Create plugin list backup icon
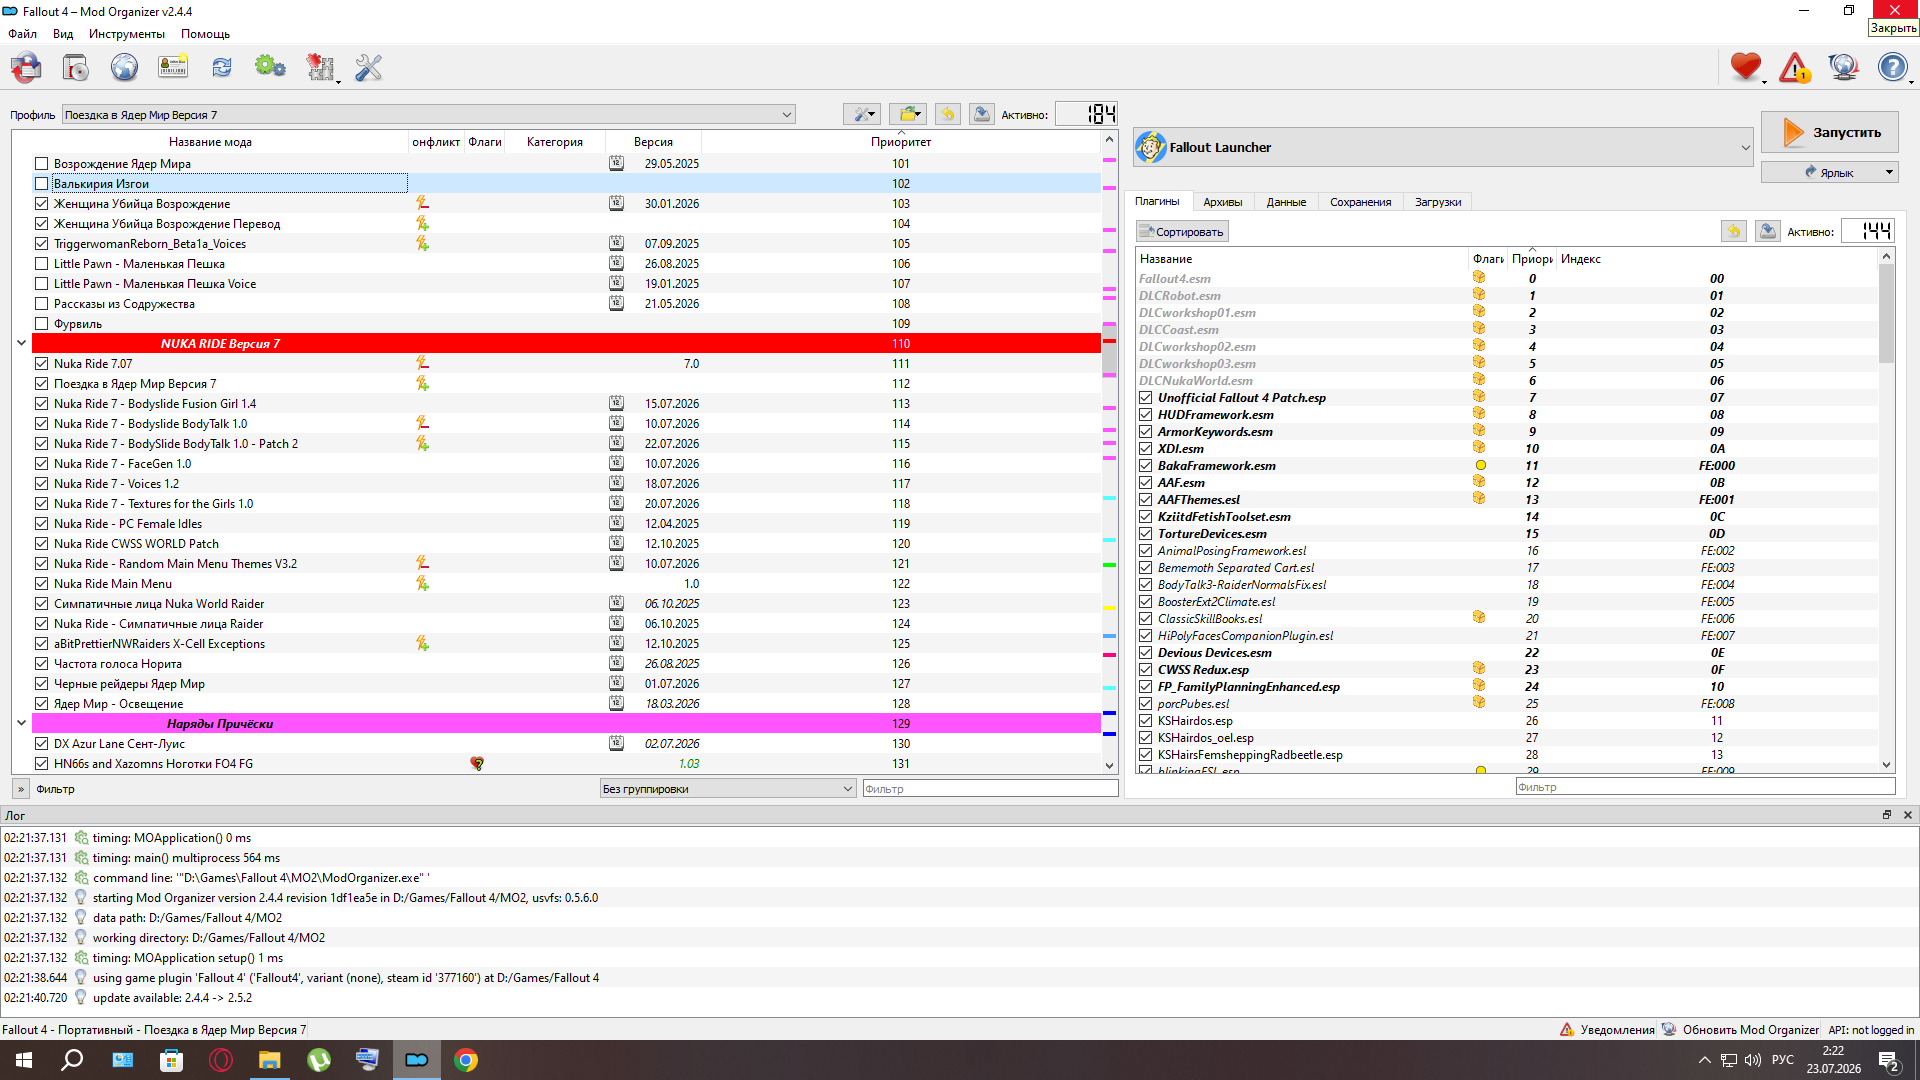The height and width of the screenshot is (1080, 1920). pos(1768,231)
